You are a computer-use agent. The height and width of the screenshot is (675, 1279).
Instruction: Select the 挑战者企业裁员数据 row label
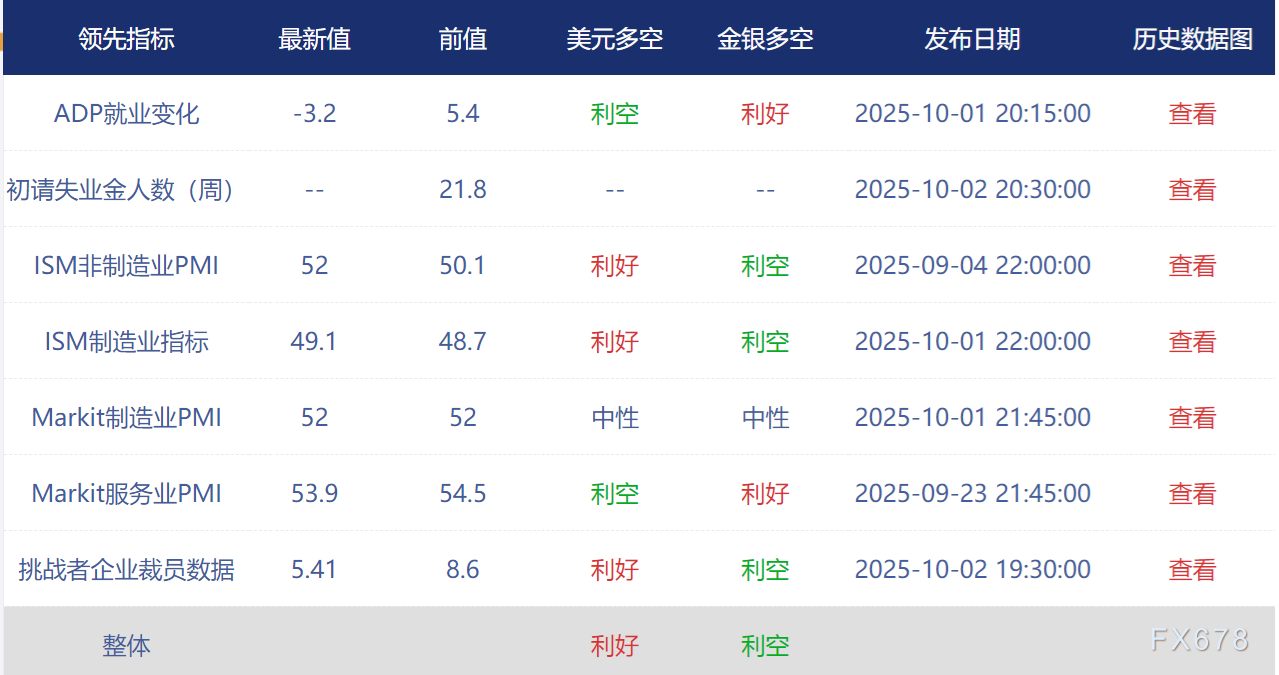[127, 570]
